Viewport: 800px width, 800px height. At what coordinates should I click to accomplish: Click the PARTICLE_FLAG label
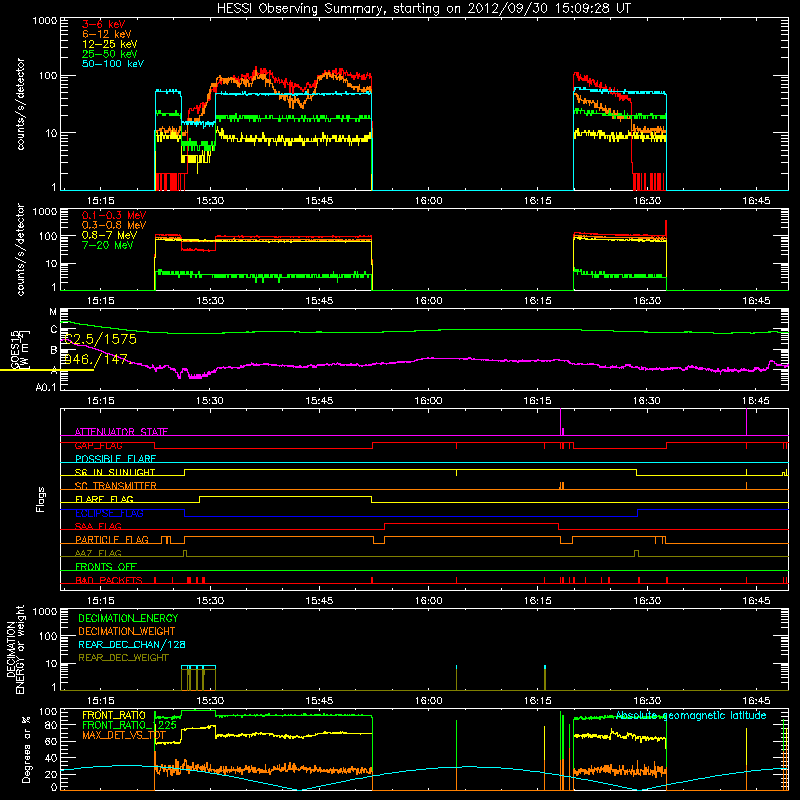point(112,540)
